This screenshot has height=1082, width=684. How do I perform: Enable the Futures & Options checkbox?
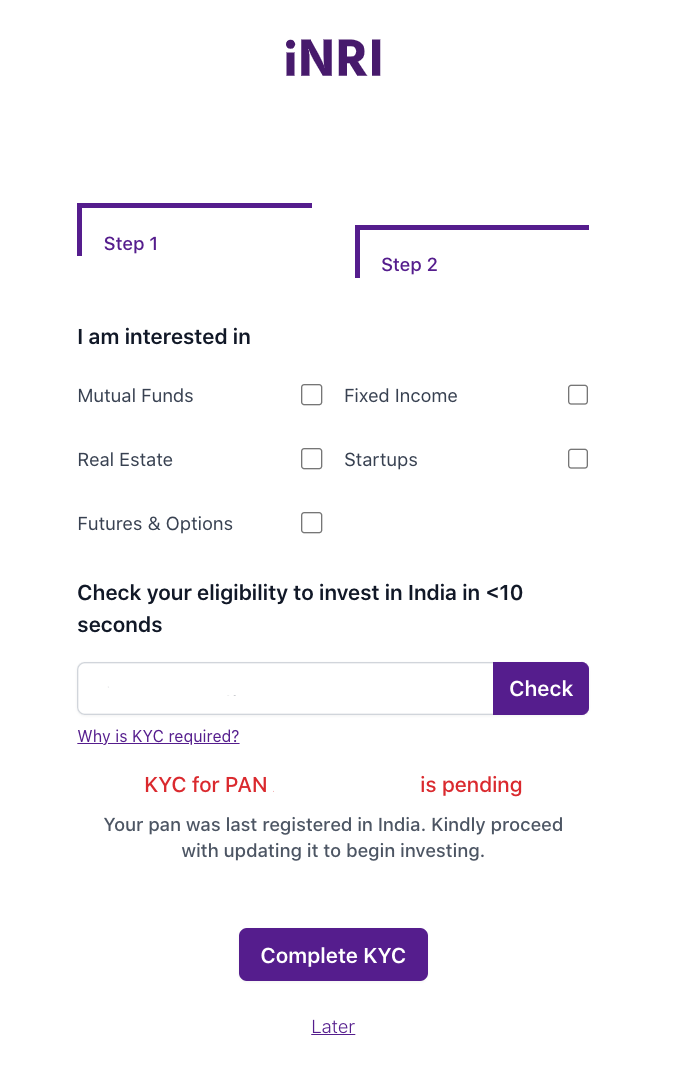coord(311,523)
